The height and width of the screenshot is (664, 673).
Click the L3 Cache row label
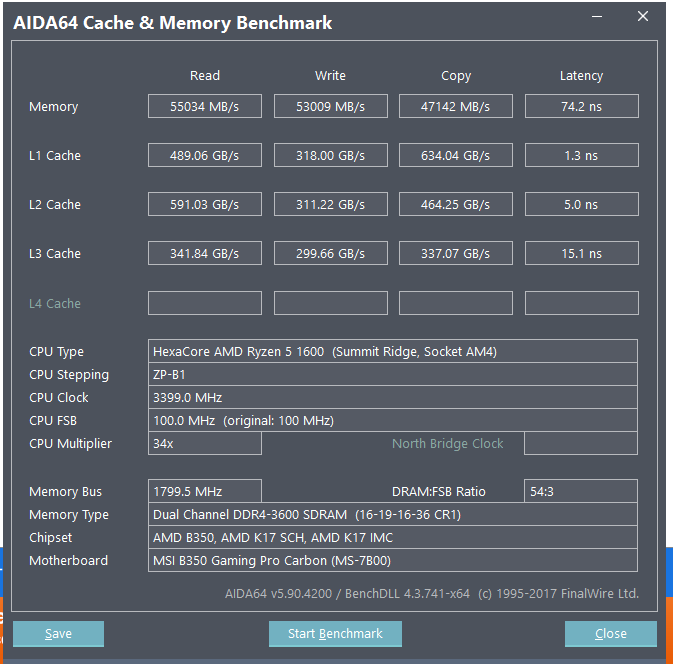click(55, 253)
